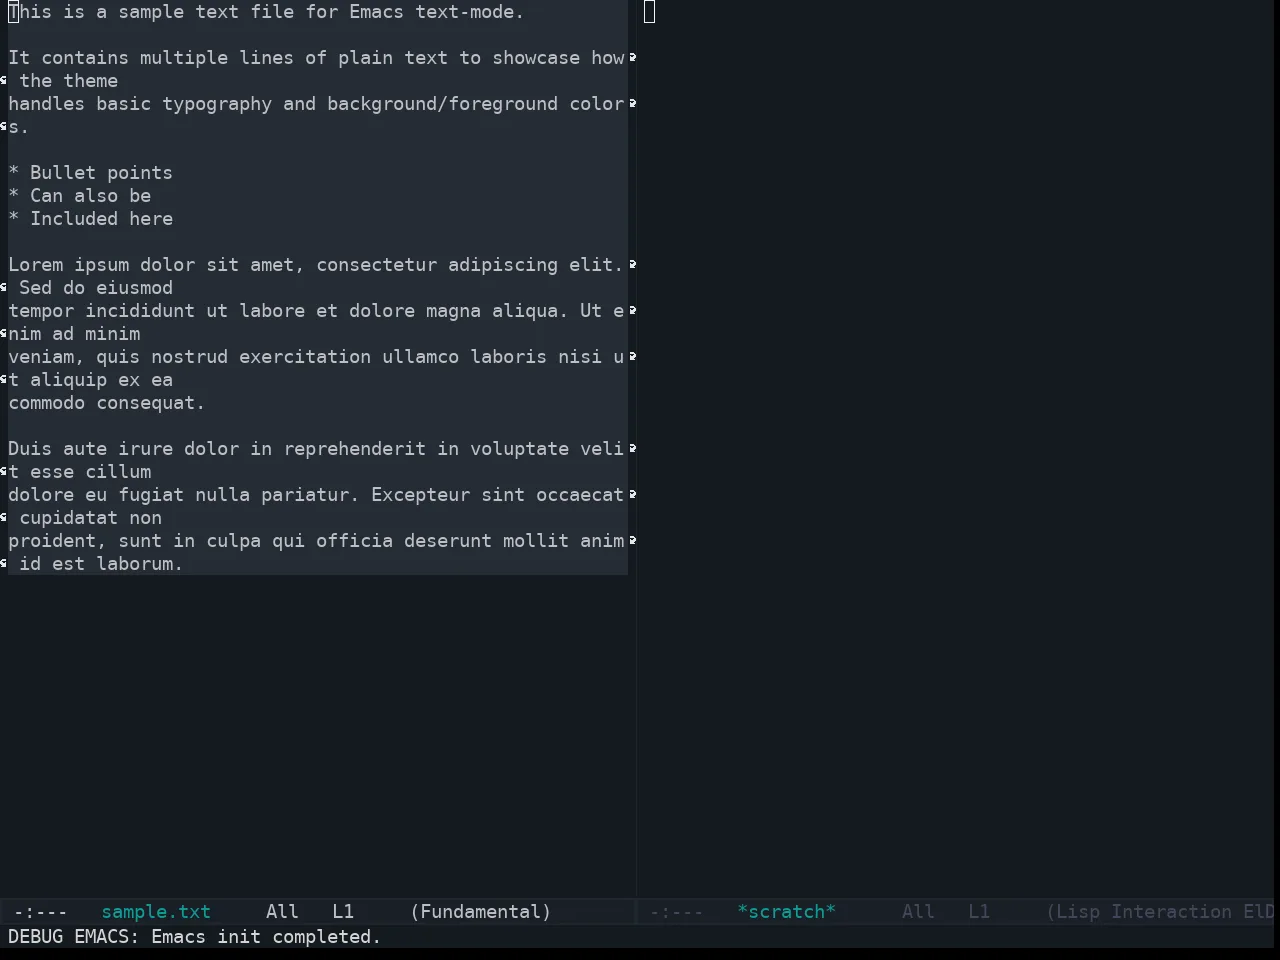The width and height of the screenshot is (1280, 960).
Task: Click the sample.txt buffer name in mode line
Action: coord(156,912)
